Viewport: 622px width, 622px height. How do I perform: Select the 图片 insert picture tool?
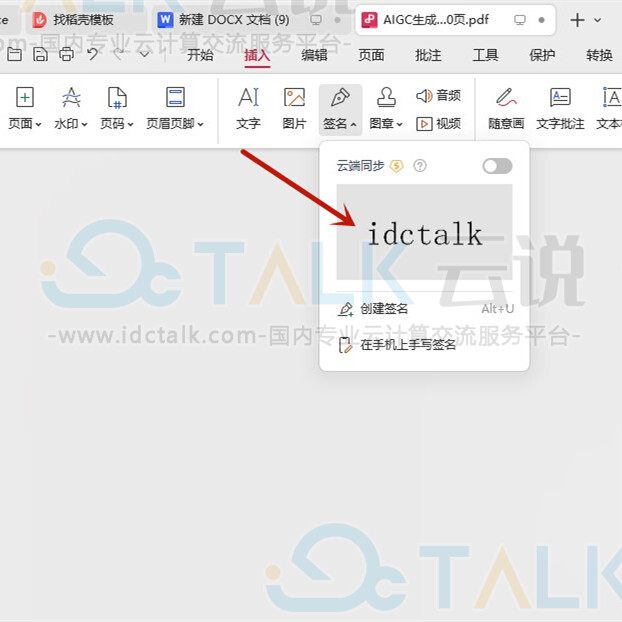[294, 109]
